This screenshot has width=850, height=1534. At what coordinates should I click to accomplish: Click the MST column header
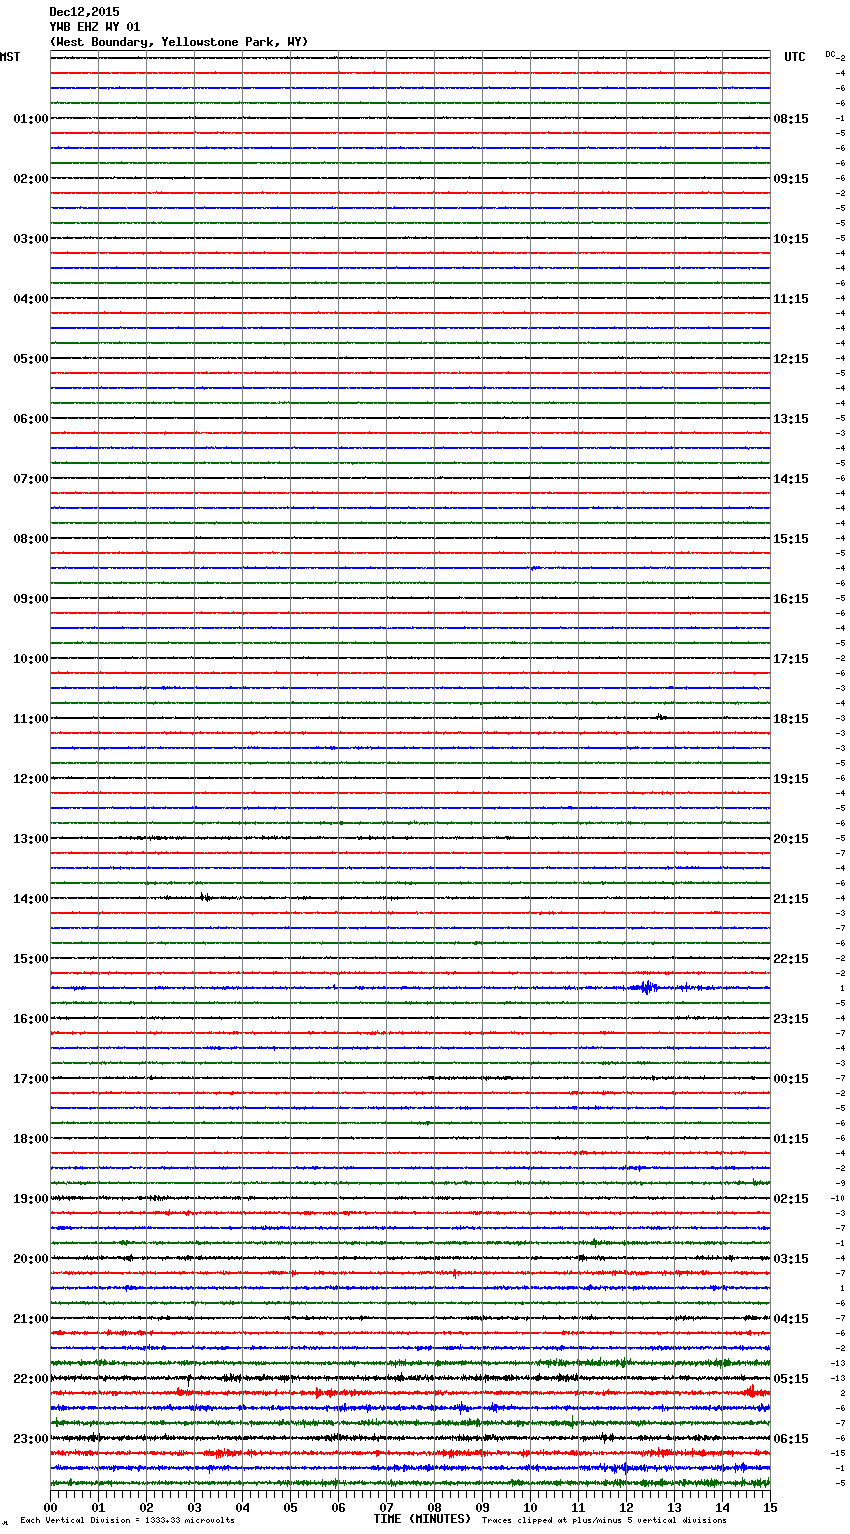click(x=10, y=57)
